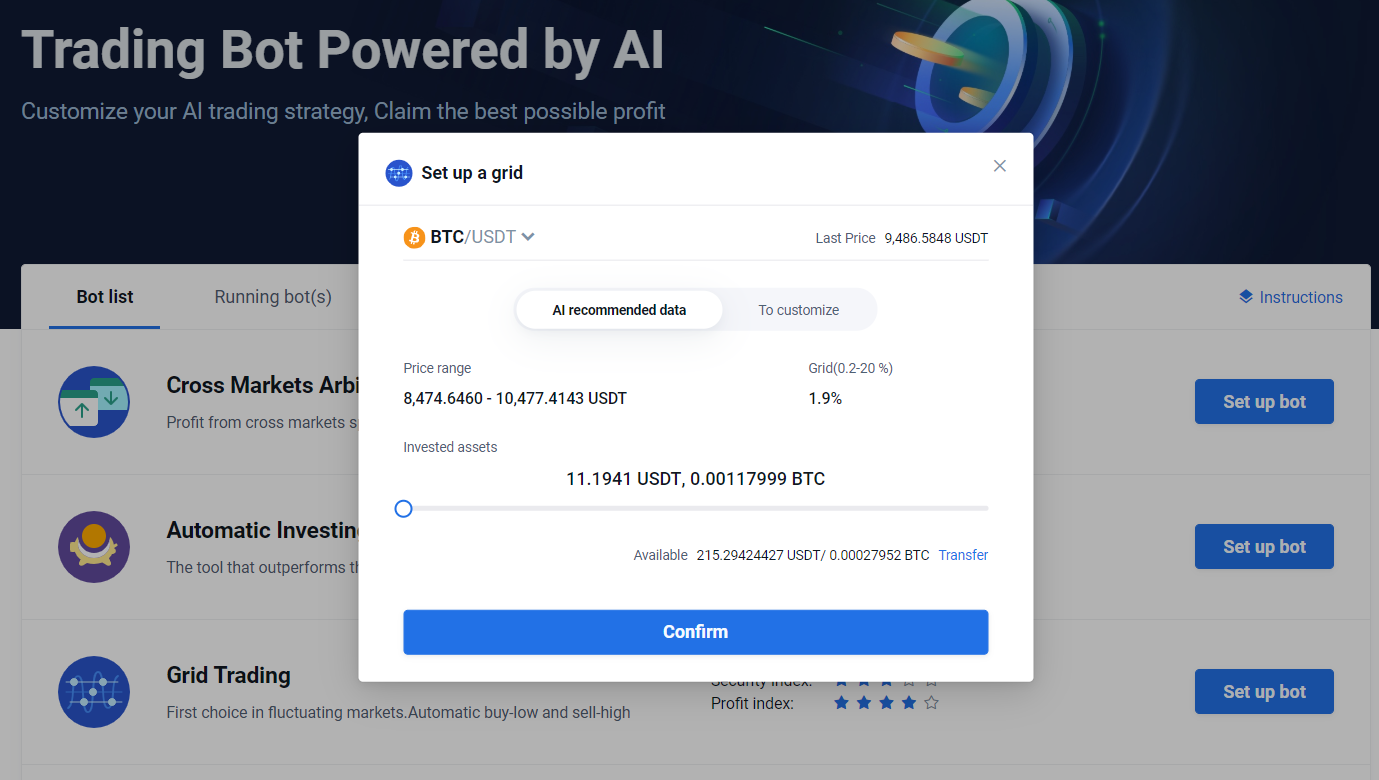Click the empty fifth Profit index star

pos(931,703)
